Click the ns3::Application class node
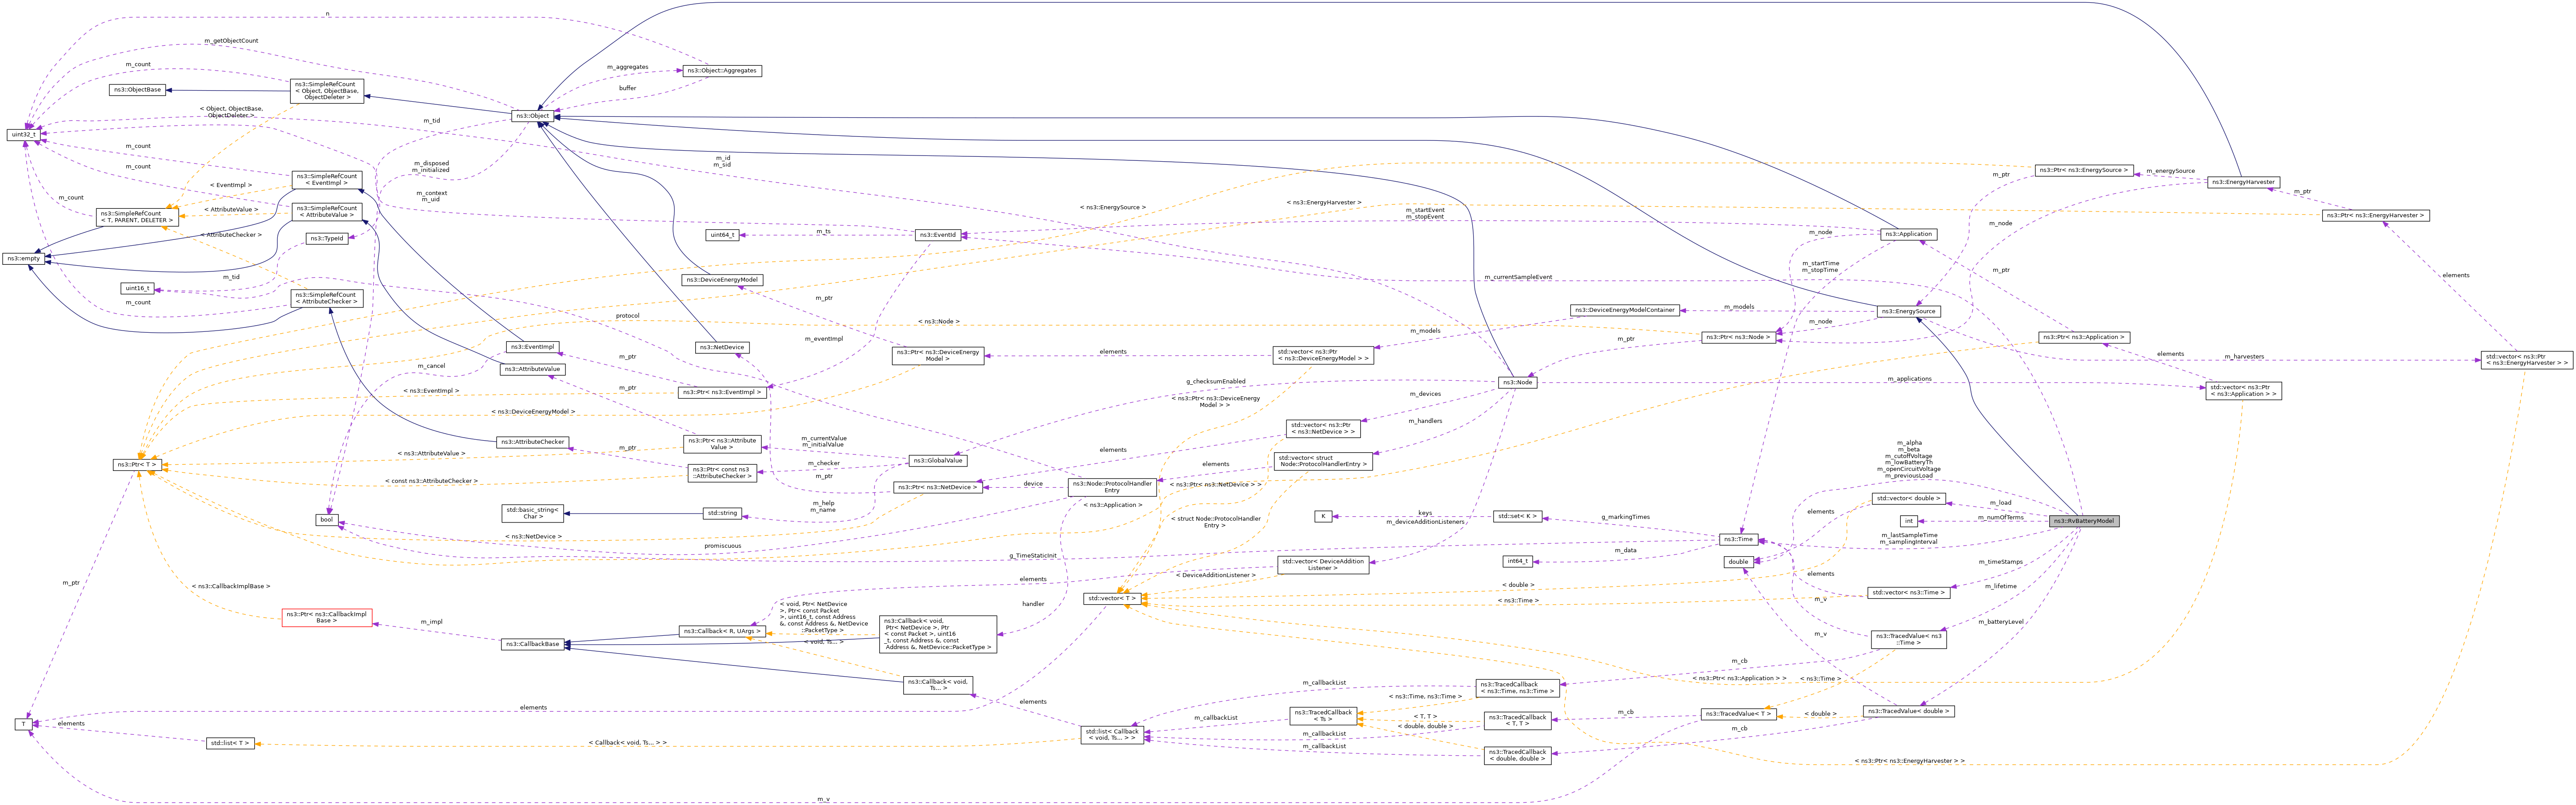Viewport: 2576px width, 805px height. click(1908, 234)
